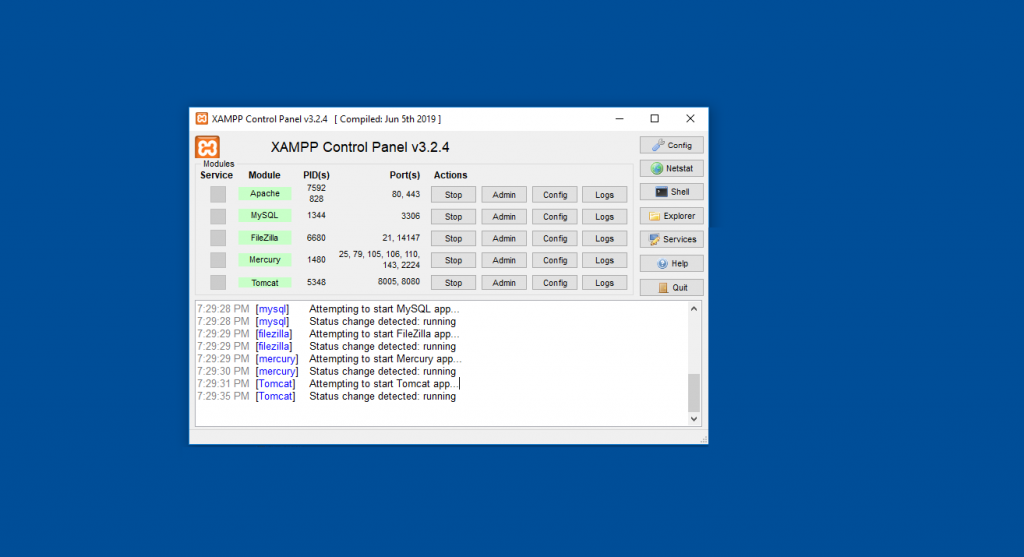Stop the MySQL module
1024x557 pixels.
tap(453, 217)
